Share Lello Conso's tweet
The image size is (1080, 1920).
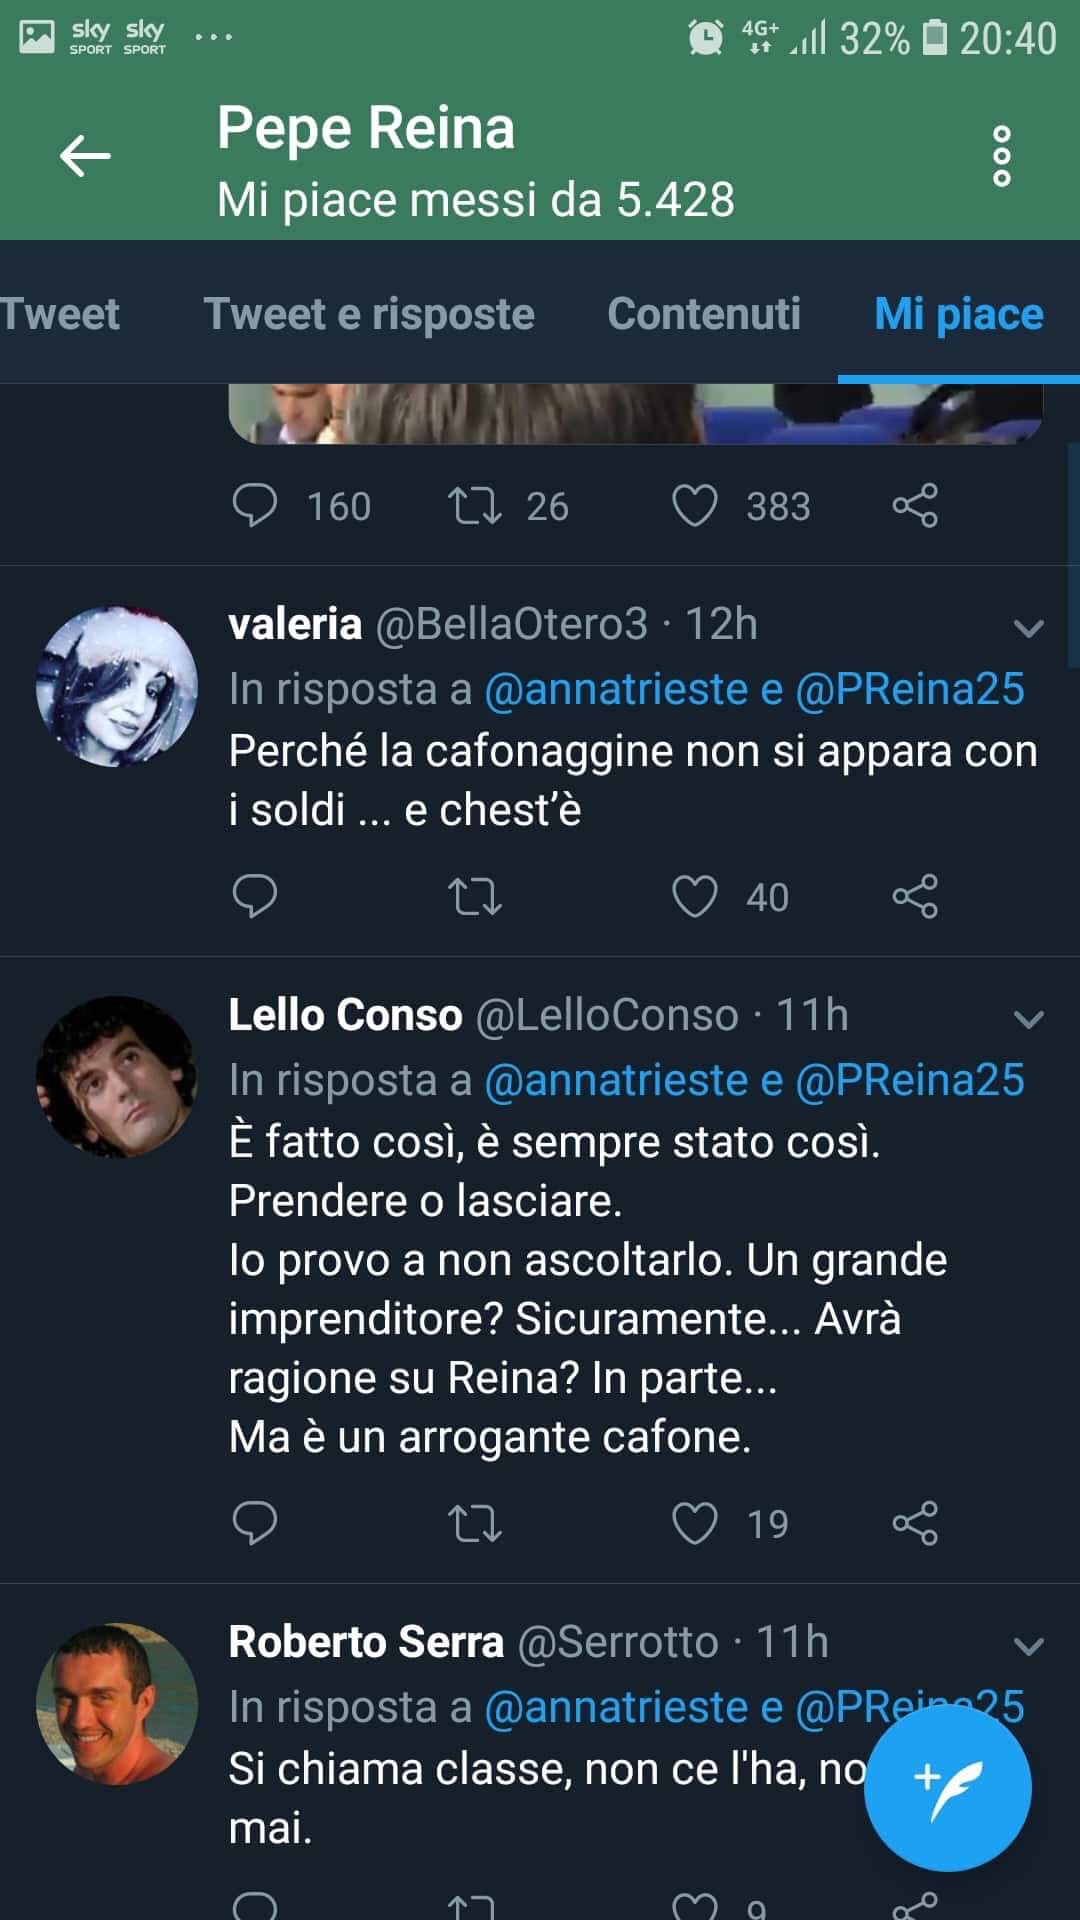915,1523
